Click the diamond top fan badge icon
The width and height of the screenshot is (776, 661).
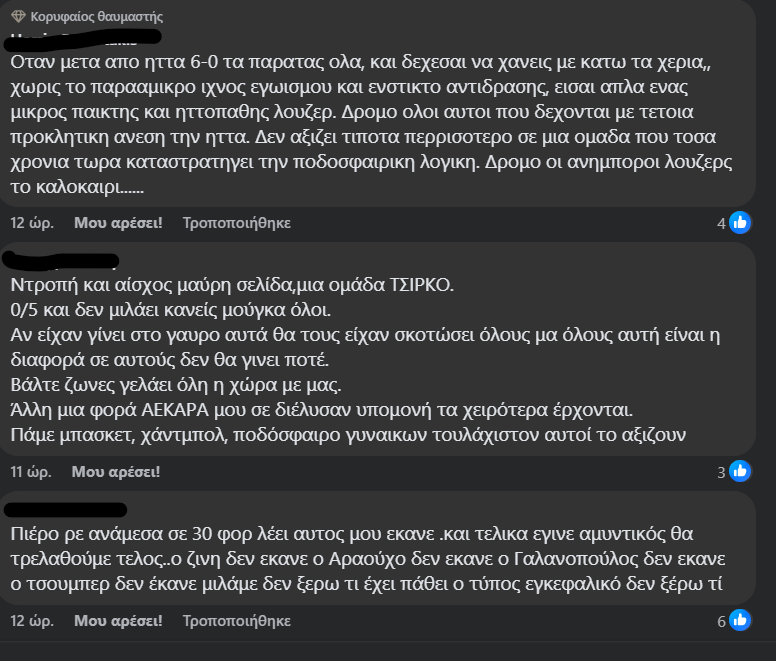tap(18, 16)
